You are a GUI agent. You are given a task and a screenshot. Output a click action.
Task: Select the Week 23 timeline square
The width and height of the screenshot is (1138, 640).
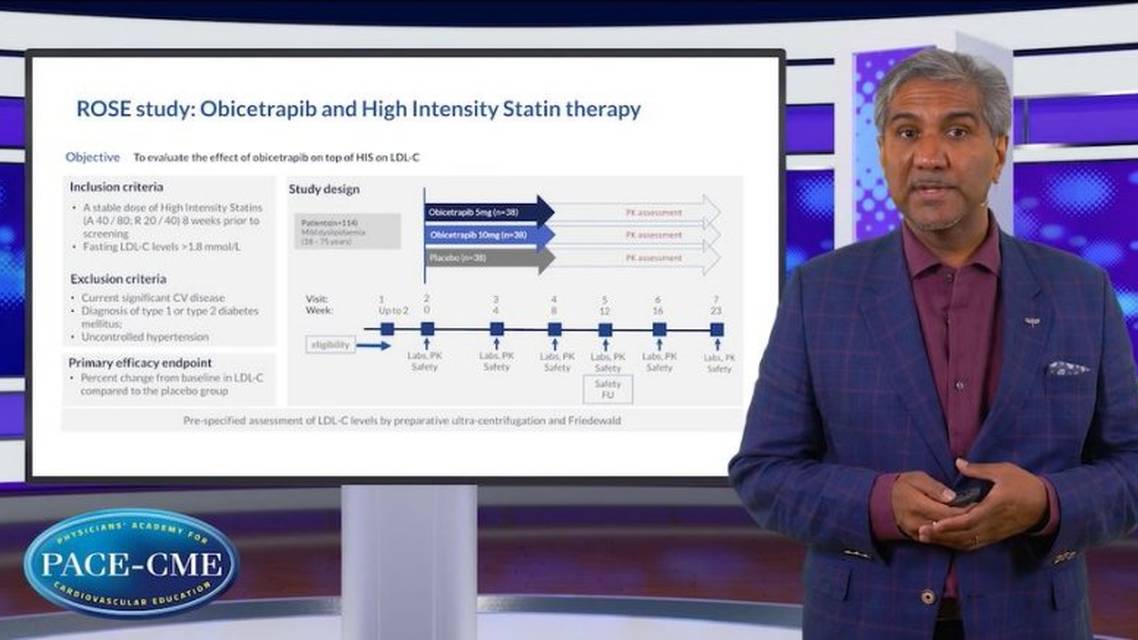point(717,328)
